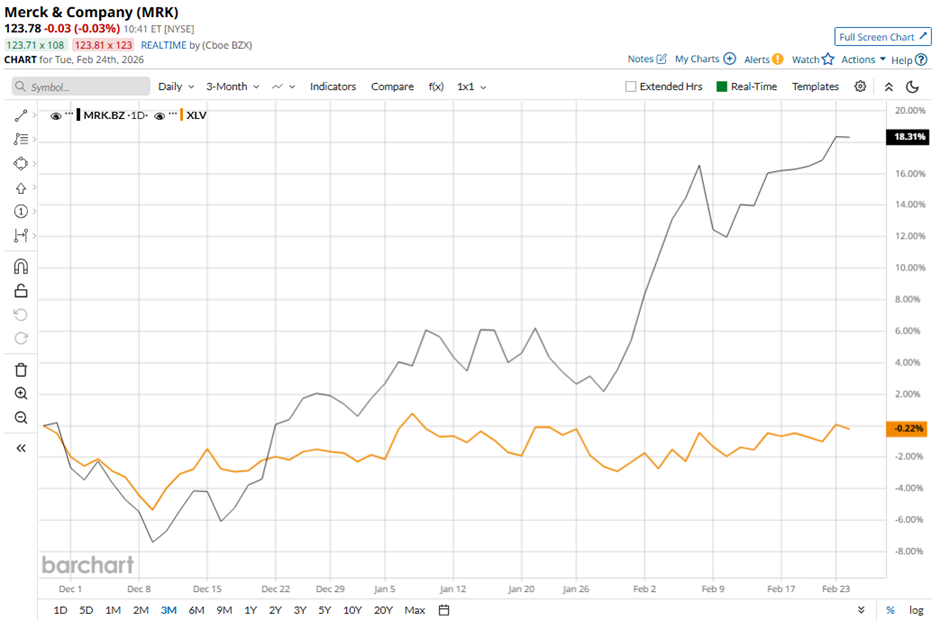This screenshot has width=940, height=621.
Task: Delete drawings with the trash icon
Action: pos(20,369)
